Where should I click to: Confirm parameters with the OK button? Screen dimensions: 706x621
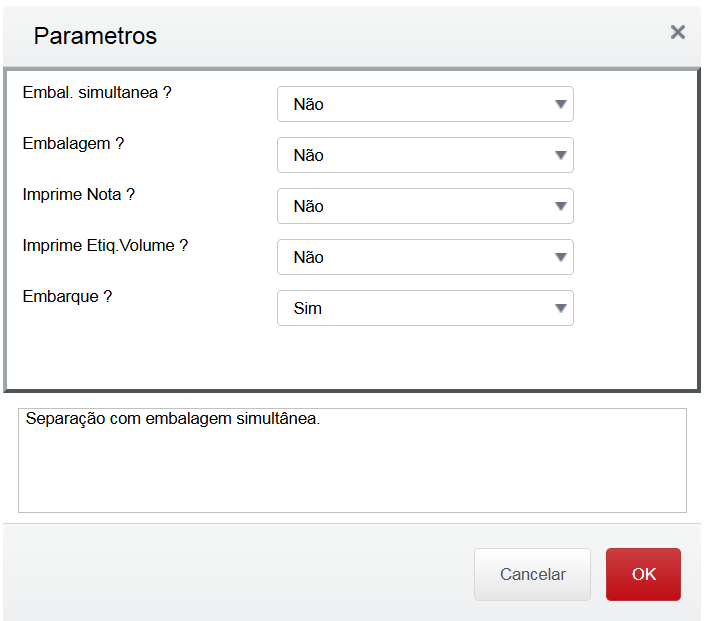point(643,574)
